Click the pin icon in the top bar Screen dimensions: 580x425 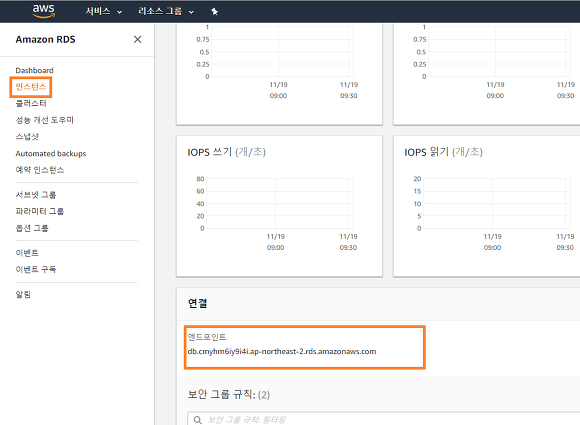pyautogui.click(x=215, y=11)
